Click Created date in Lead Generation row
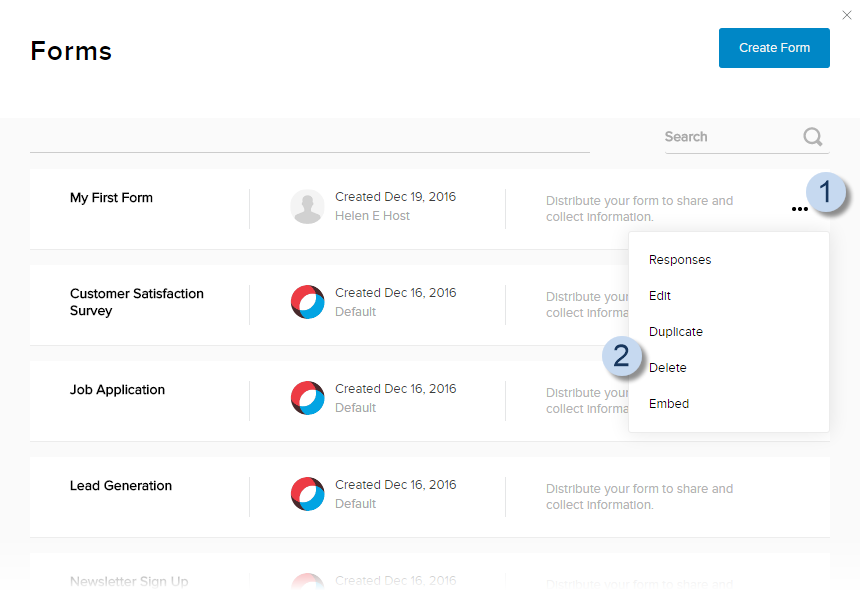Image resolution: width=860 pixels, height=591 pixels. [x=395, y=485]
